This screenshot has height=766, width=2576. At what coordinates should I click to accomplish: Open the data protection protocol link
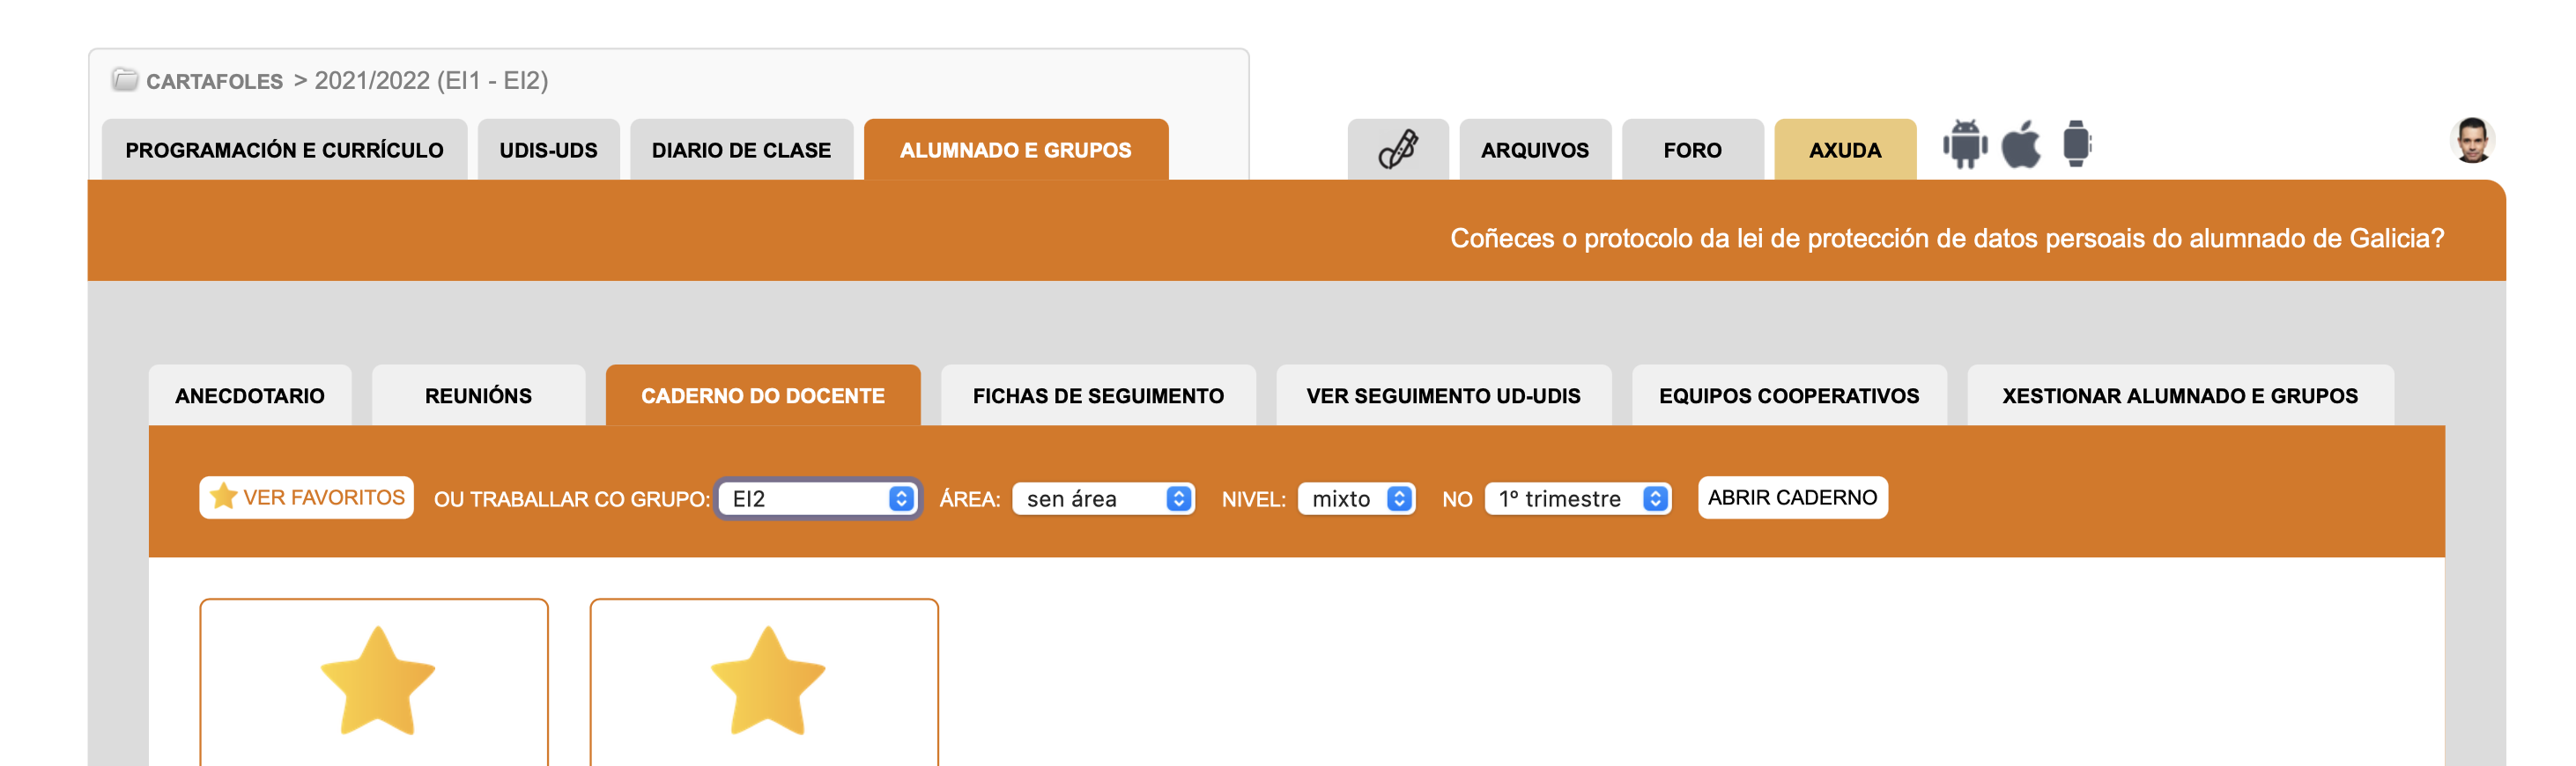click(1946, 238)
